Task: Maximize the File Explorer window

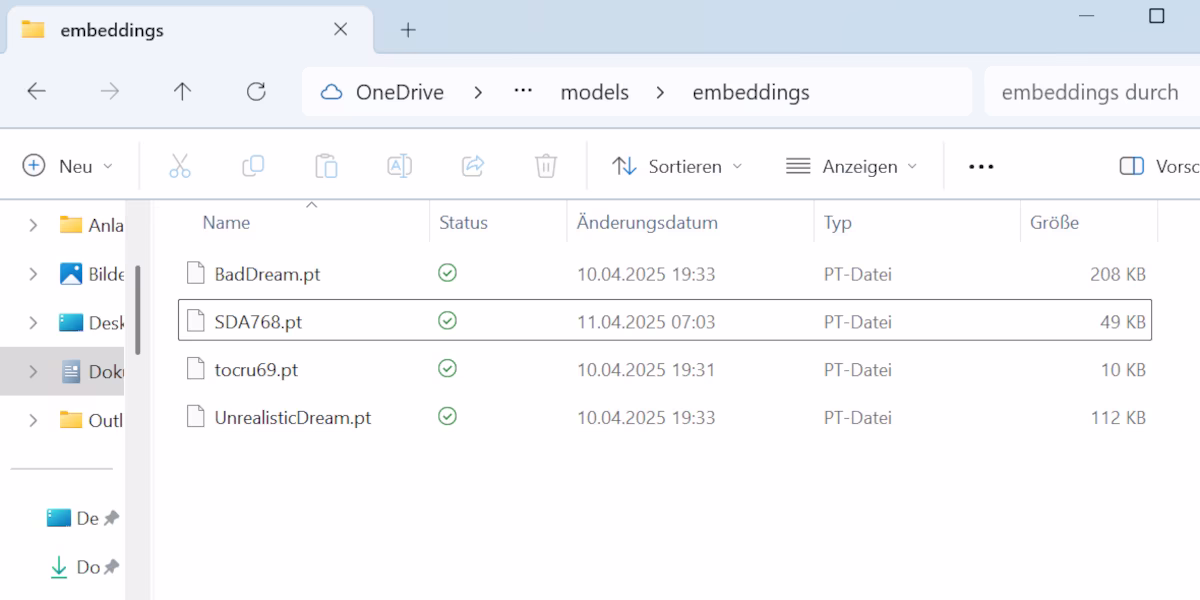Action: [1157, 16]
